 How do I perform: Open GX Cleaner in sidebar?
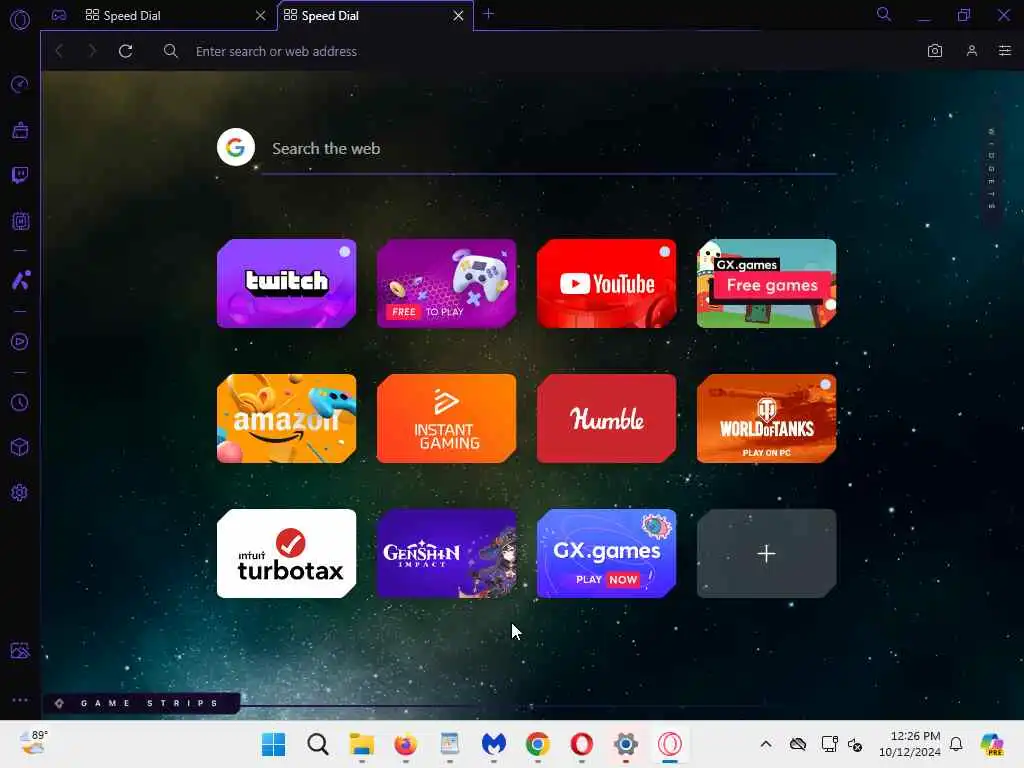20,130
